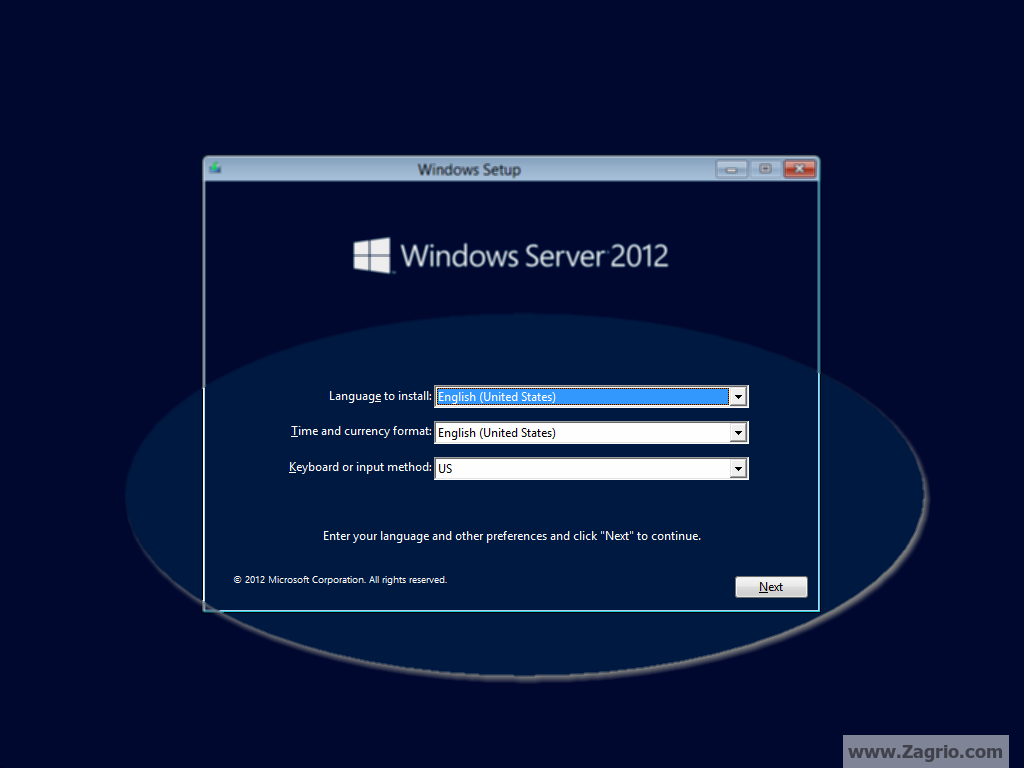Click the 'Keyboard or input method:' label

point(360,467)
